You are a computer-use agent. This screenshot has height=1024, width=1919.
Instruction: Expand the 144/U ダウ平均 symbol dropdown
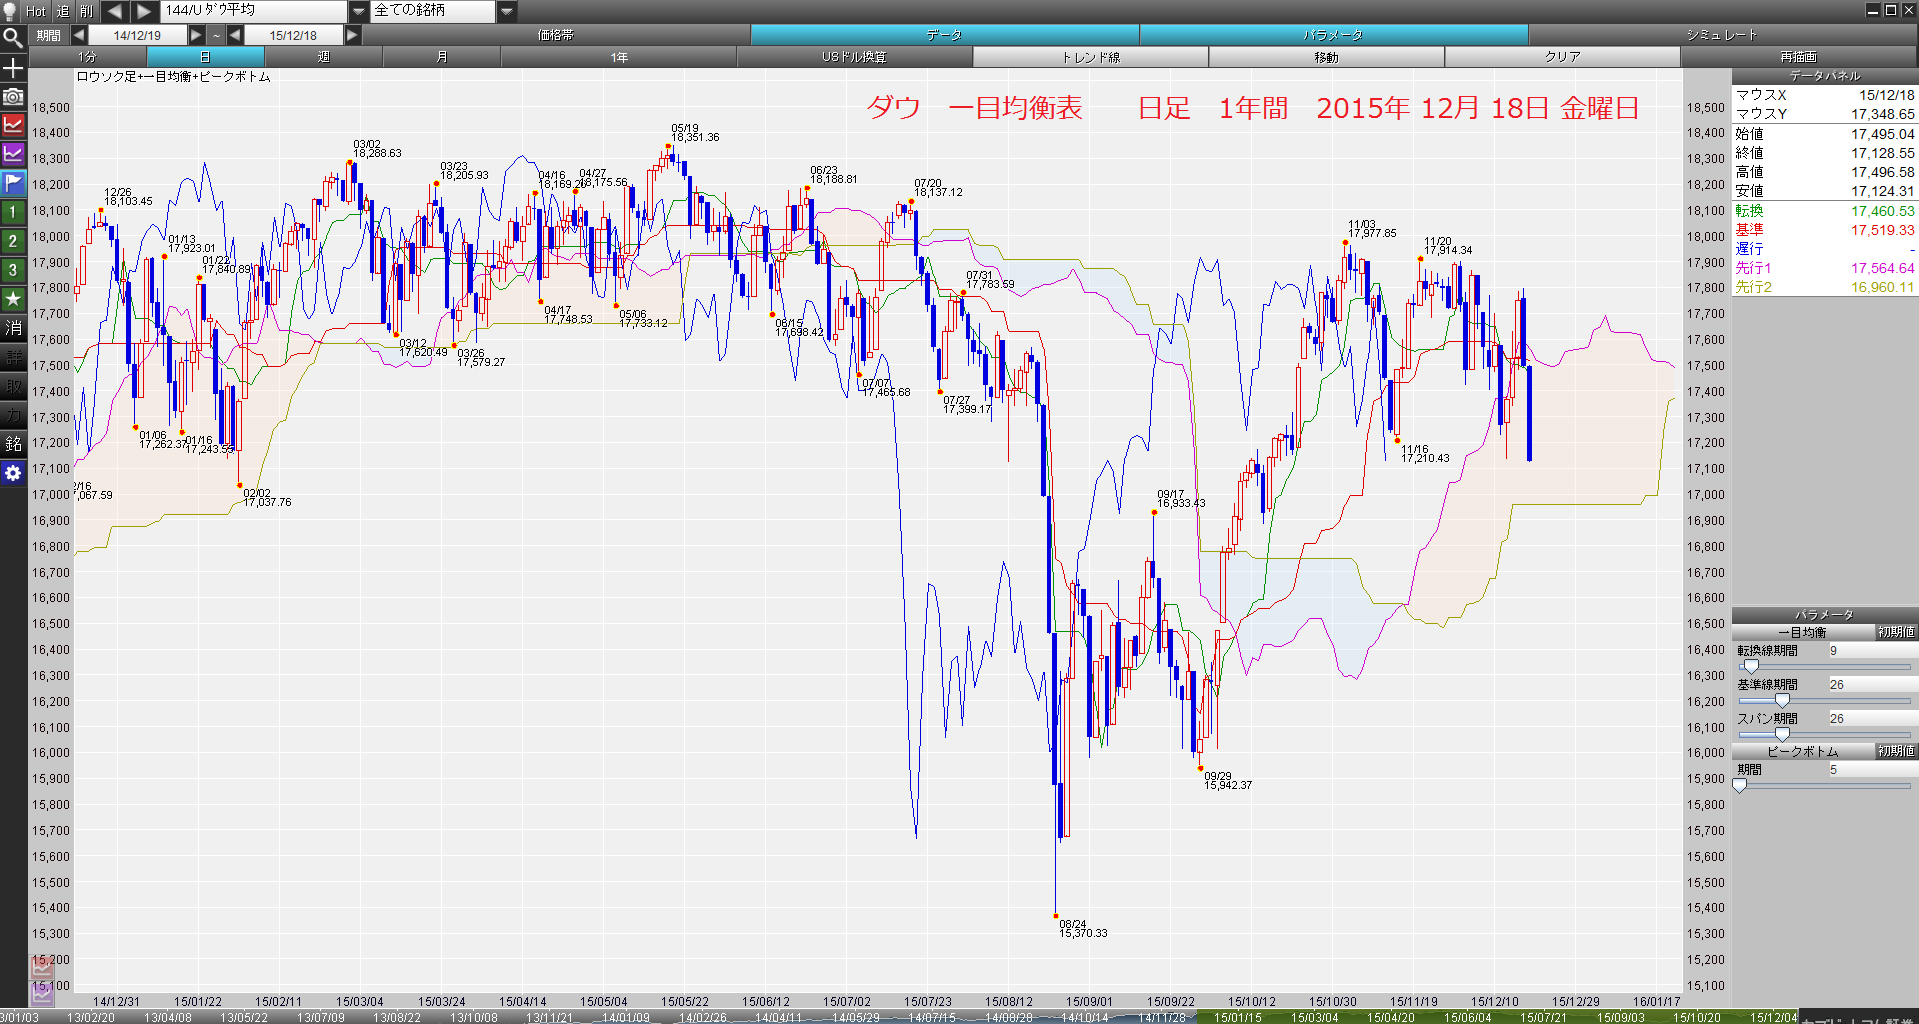pyautogui.click(x=359, y=11)
